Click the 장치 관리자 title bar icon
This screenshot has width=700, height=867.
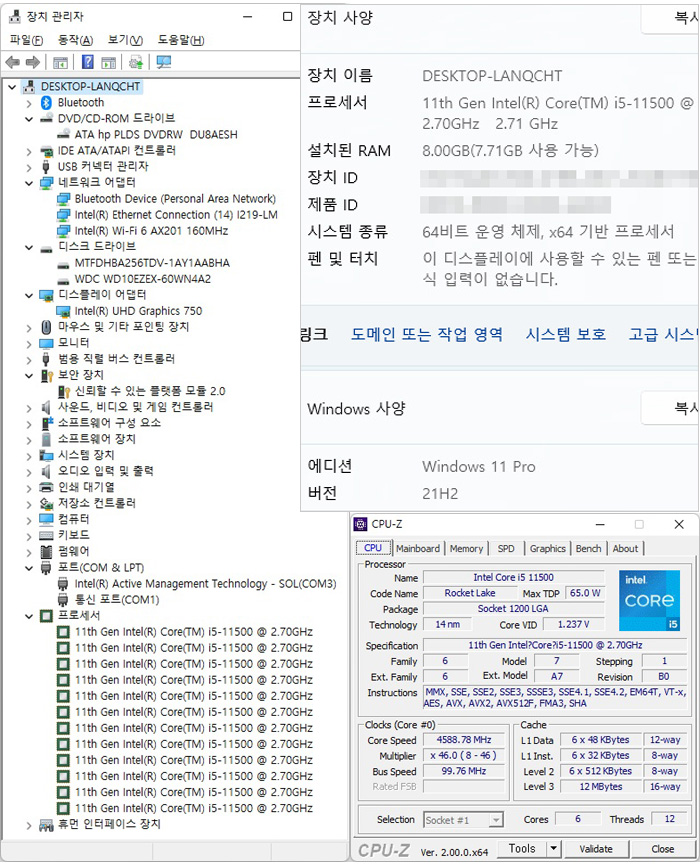click(15, 17)
